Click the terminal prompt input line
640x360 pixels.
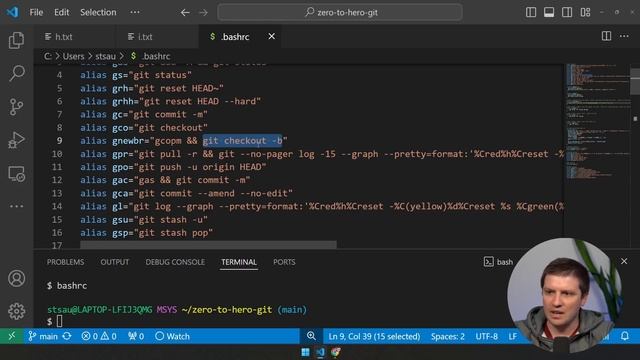54,321
